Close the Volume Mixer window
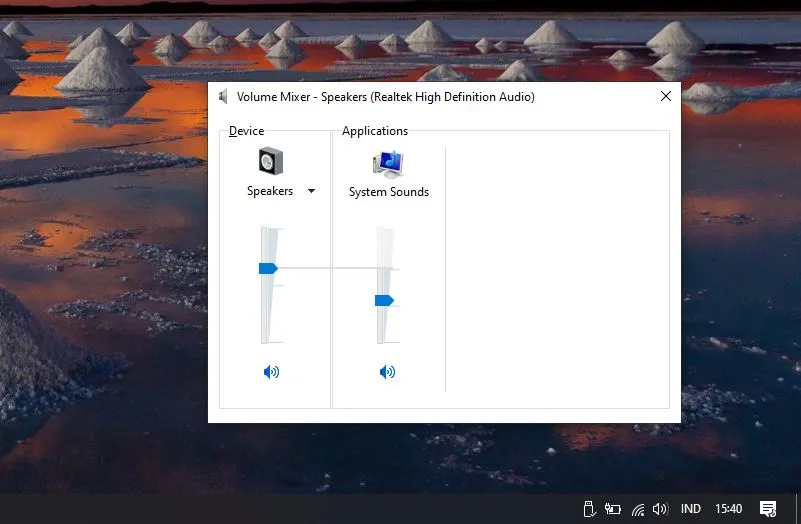The width and height of the screenshot is (801, 524). click(x=666, y=97)
